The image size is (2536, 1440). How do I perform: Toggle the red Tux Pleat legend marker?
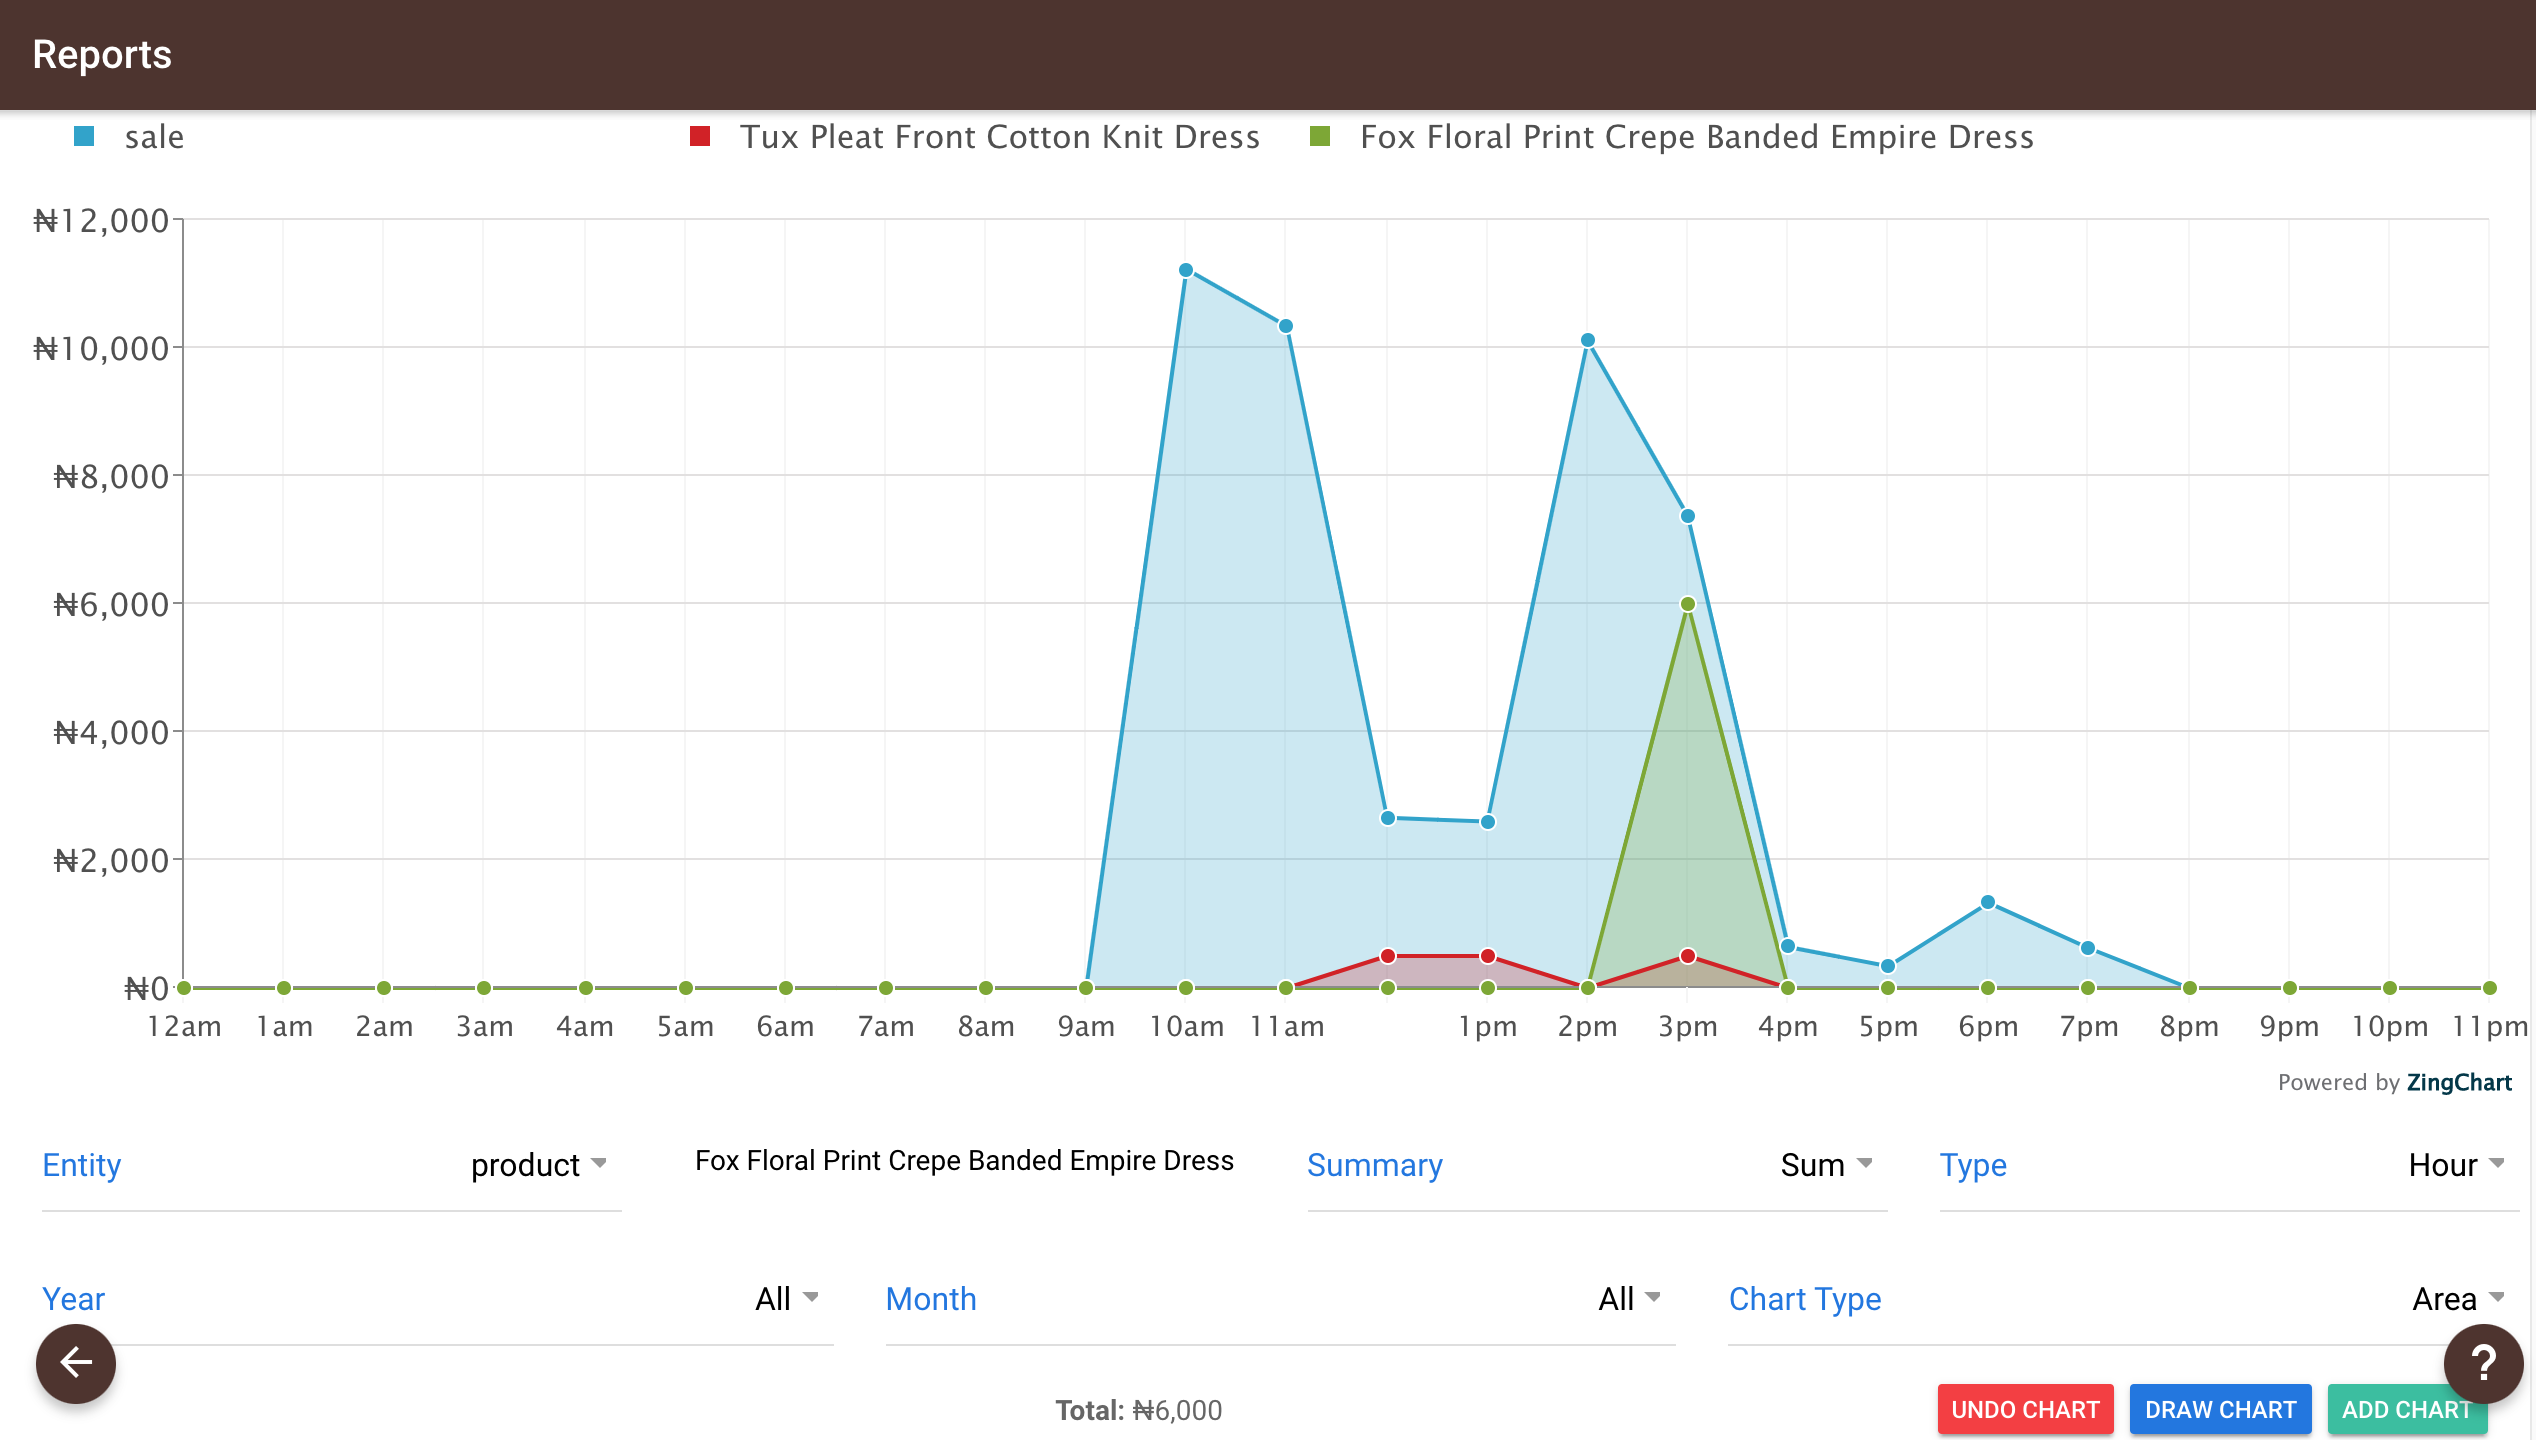(700, 137)
